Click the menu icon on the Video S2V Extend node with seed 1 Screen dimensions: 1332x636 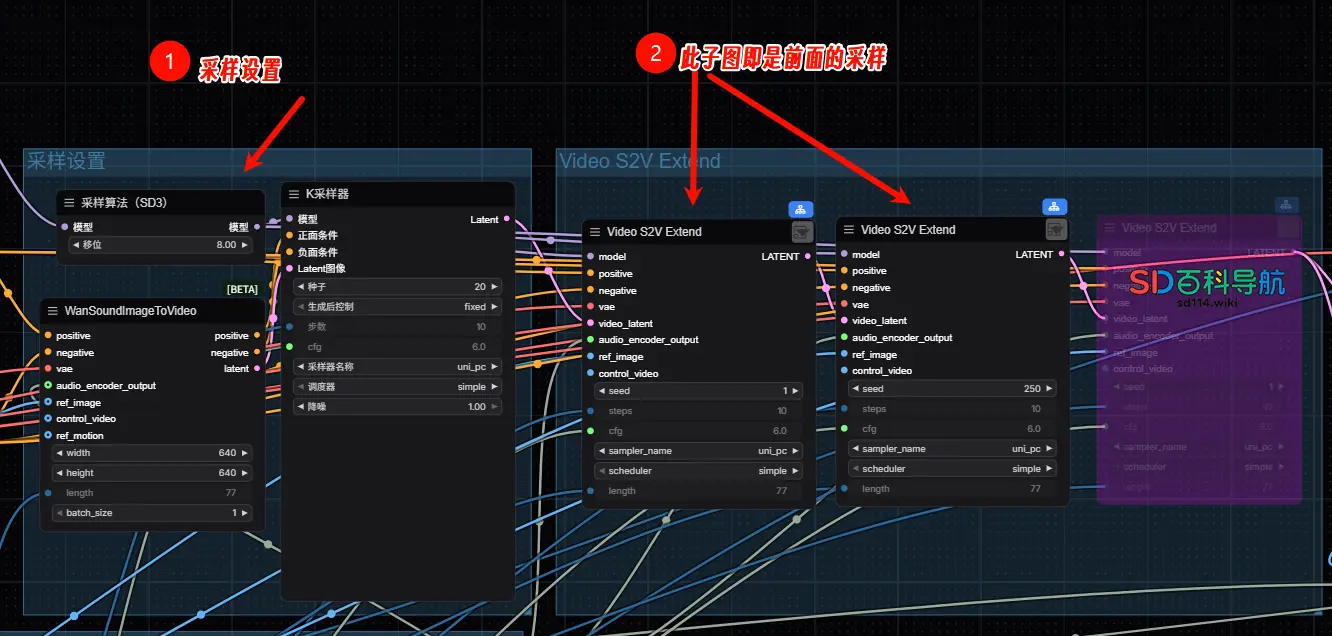(x=595, y=232)
